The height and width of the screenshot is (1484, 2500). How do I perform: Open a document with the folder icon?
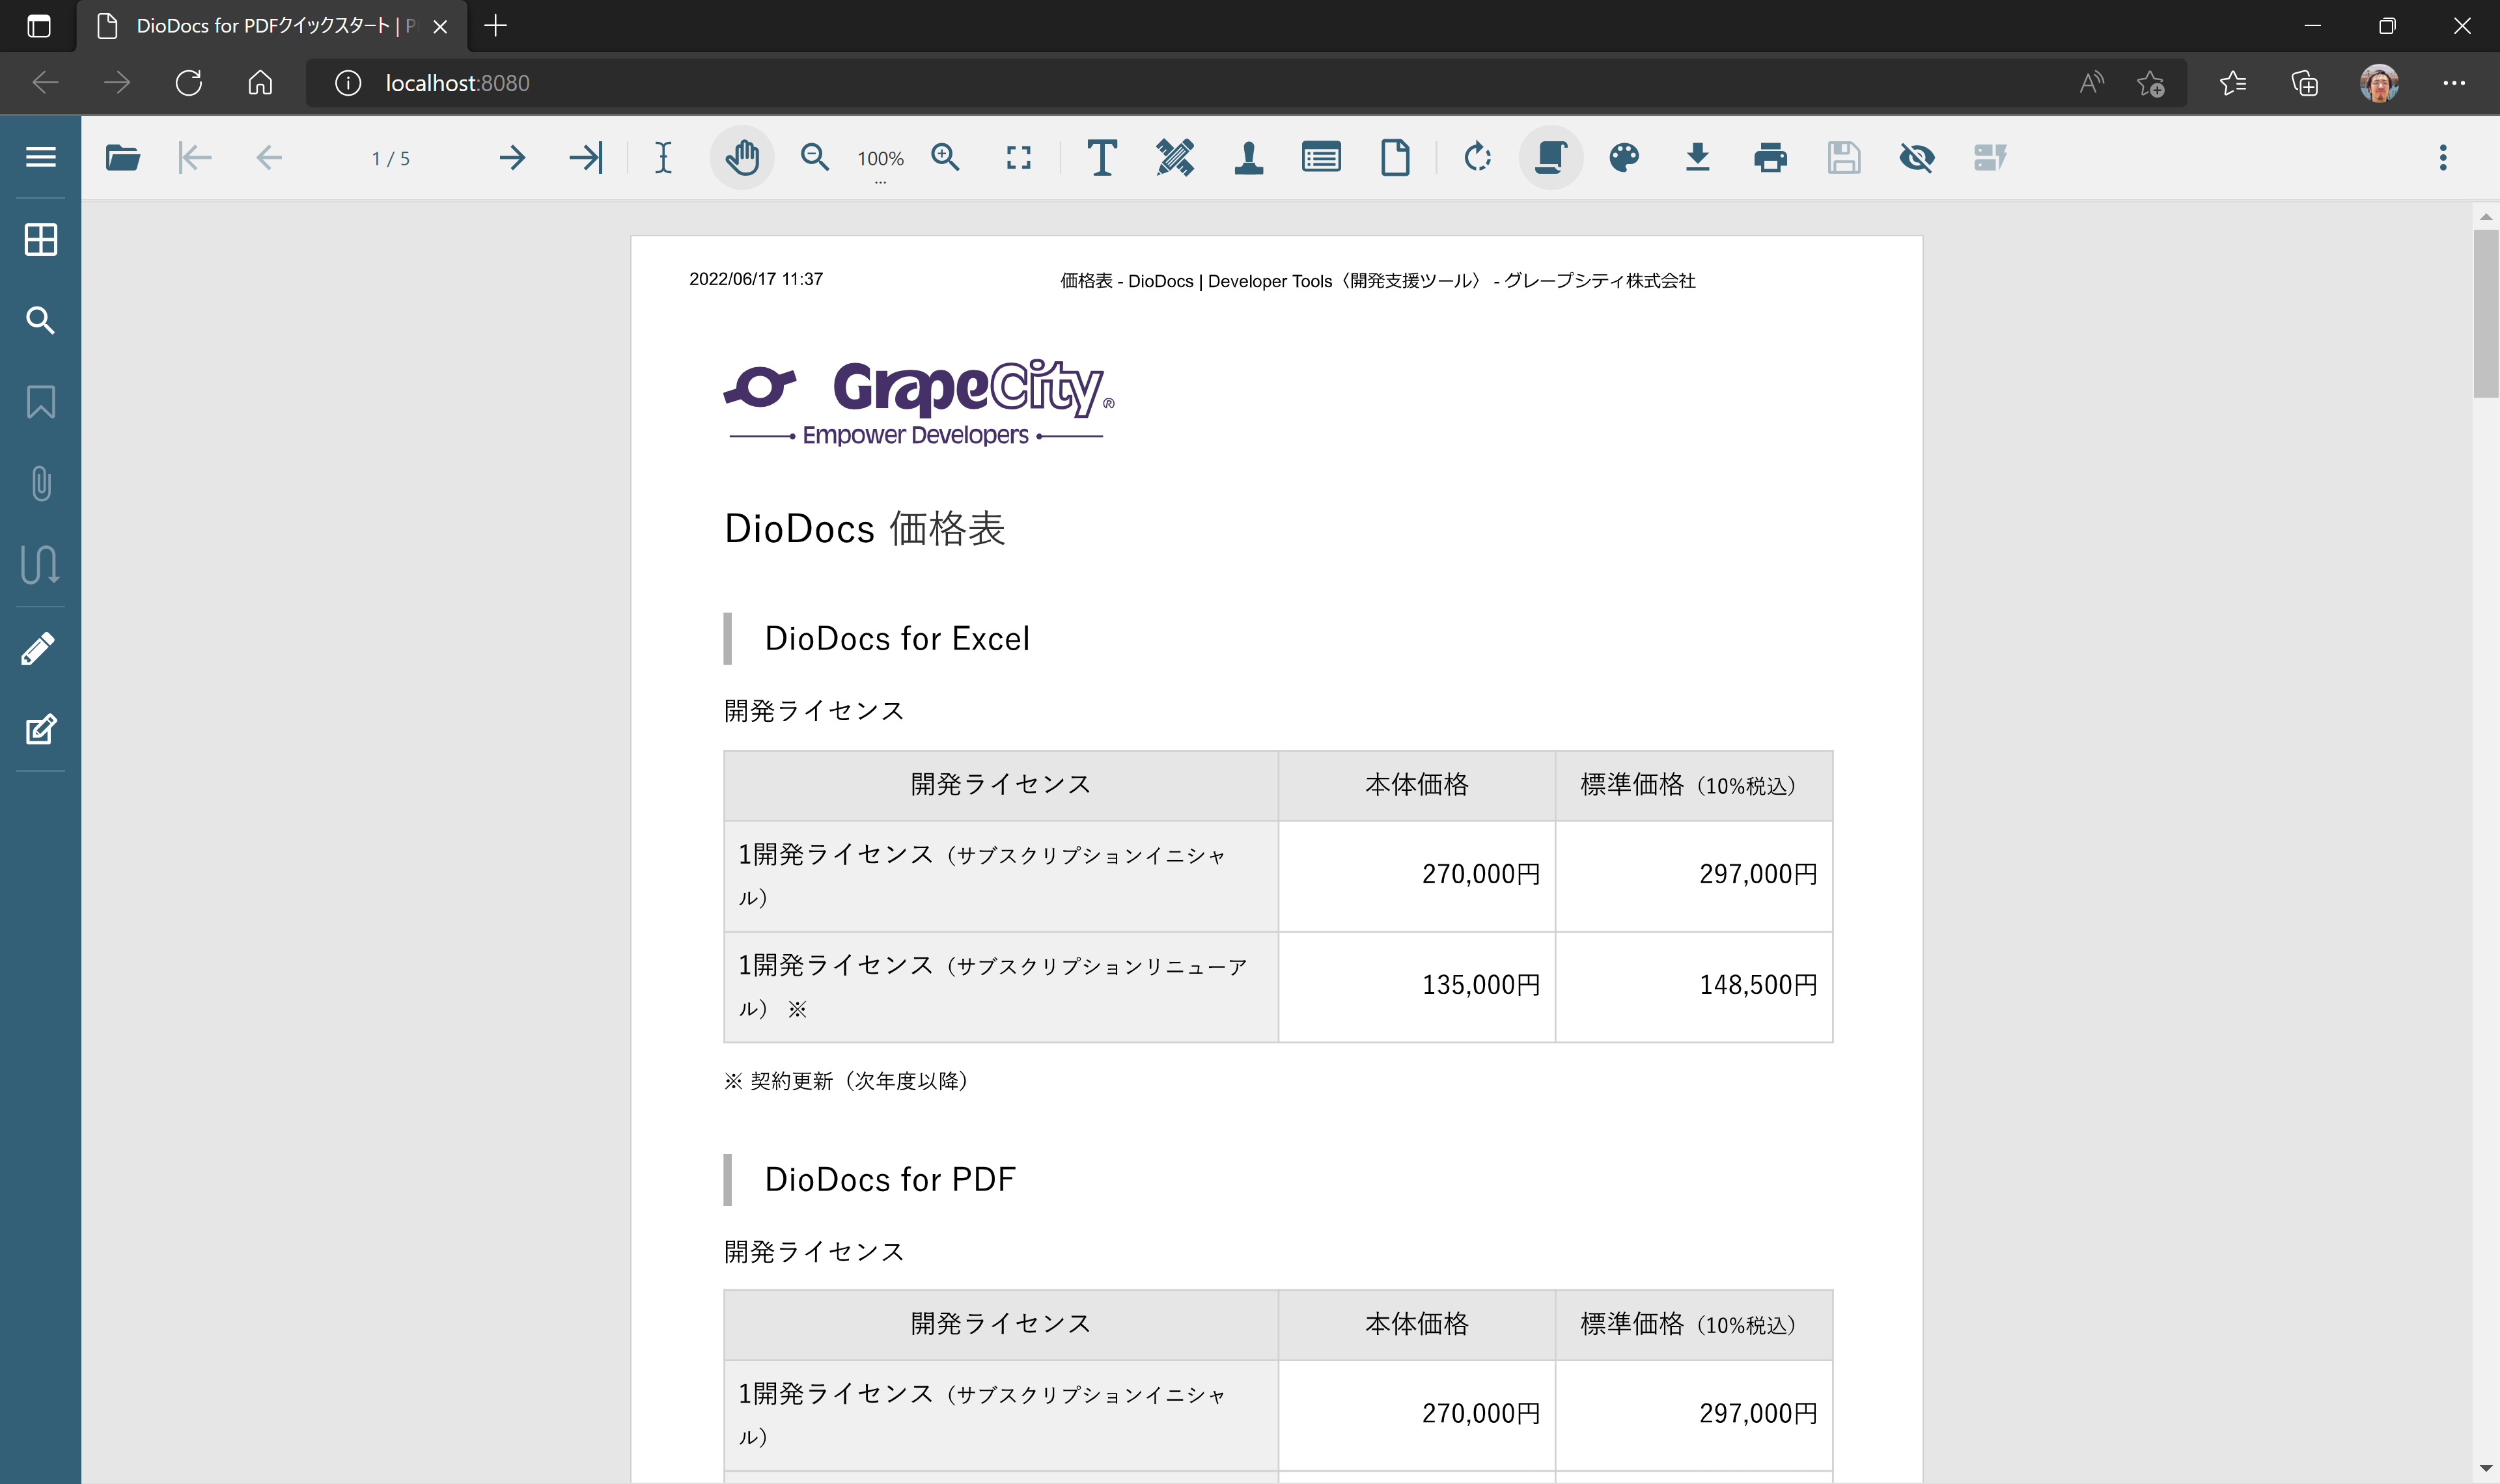pyautogui.click(x=122, y=157)
